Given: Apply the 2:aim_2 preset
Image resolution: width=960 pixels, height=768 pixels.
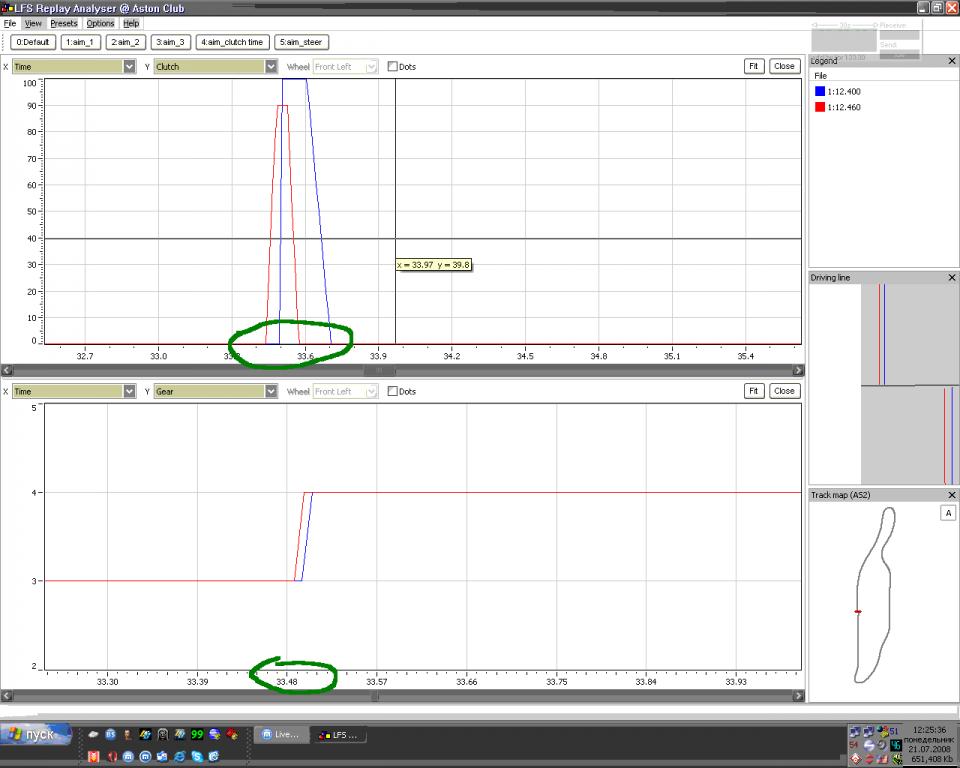Looking at the screenshot, I should coord(126,42).
